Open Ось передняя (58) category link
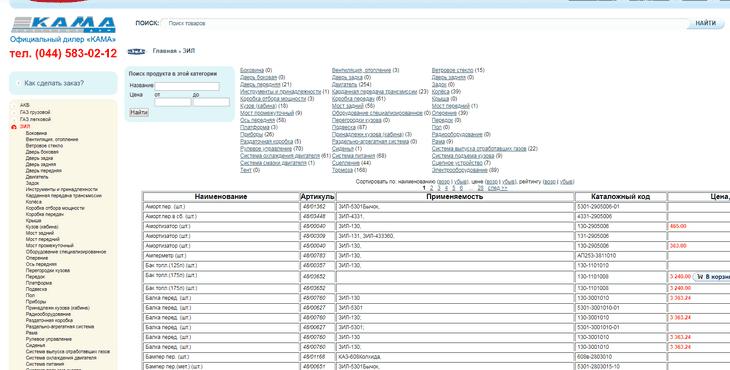 257,121
